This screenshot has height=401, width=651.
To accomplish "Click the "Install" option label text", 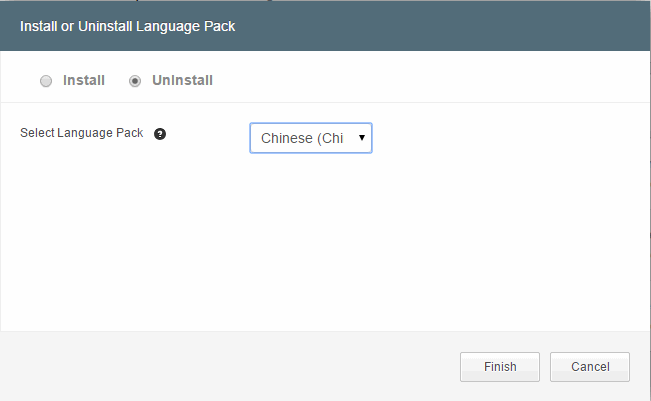I will pyautogui.click(x=84, y=80).
